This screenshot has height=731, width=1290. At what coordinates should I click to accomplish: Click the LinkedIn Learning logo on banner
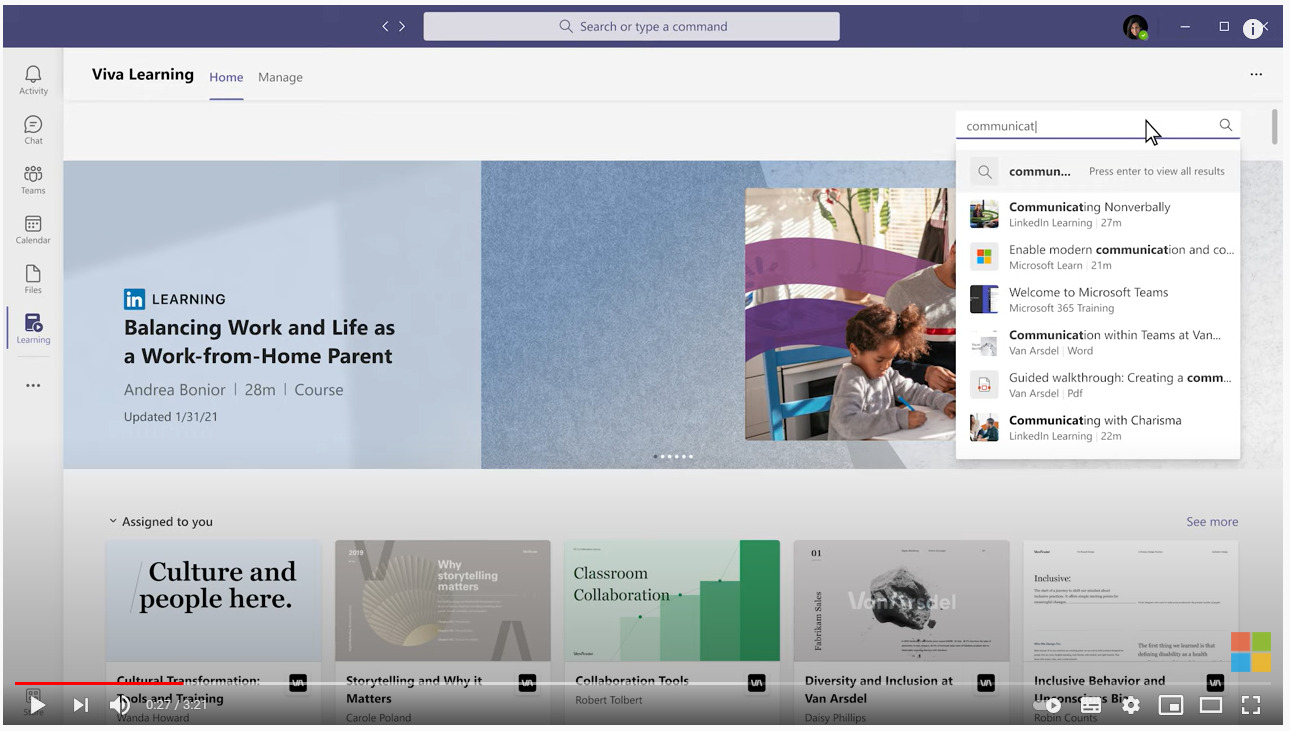tap(175, 299)
